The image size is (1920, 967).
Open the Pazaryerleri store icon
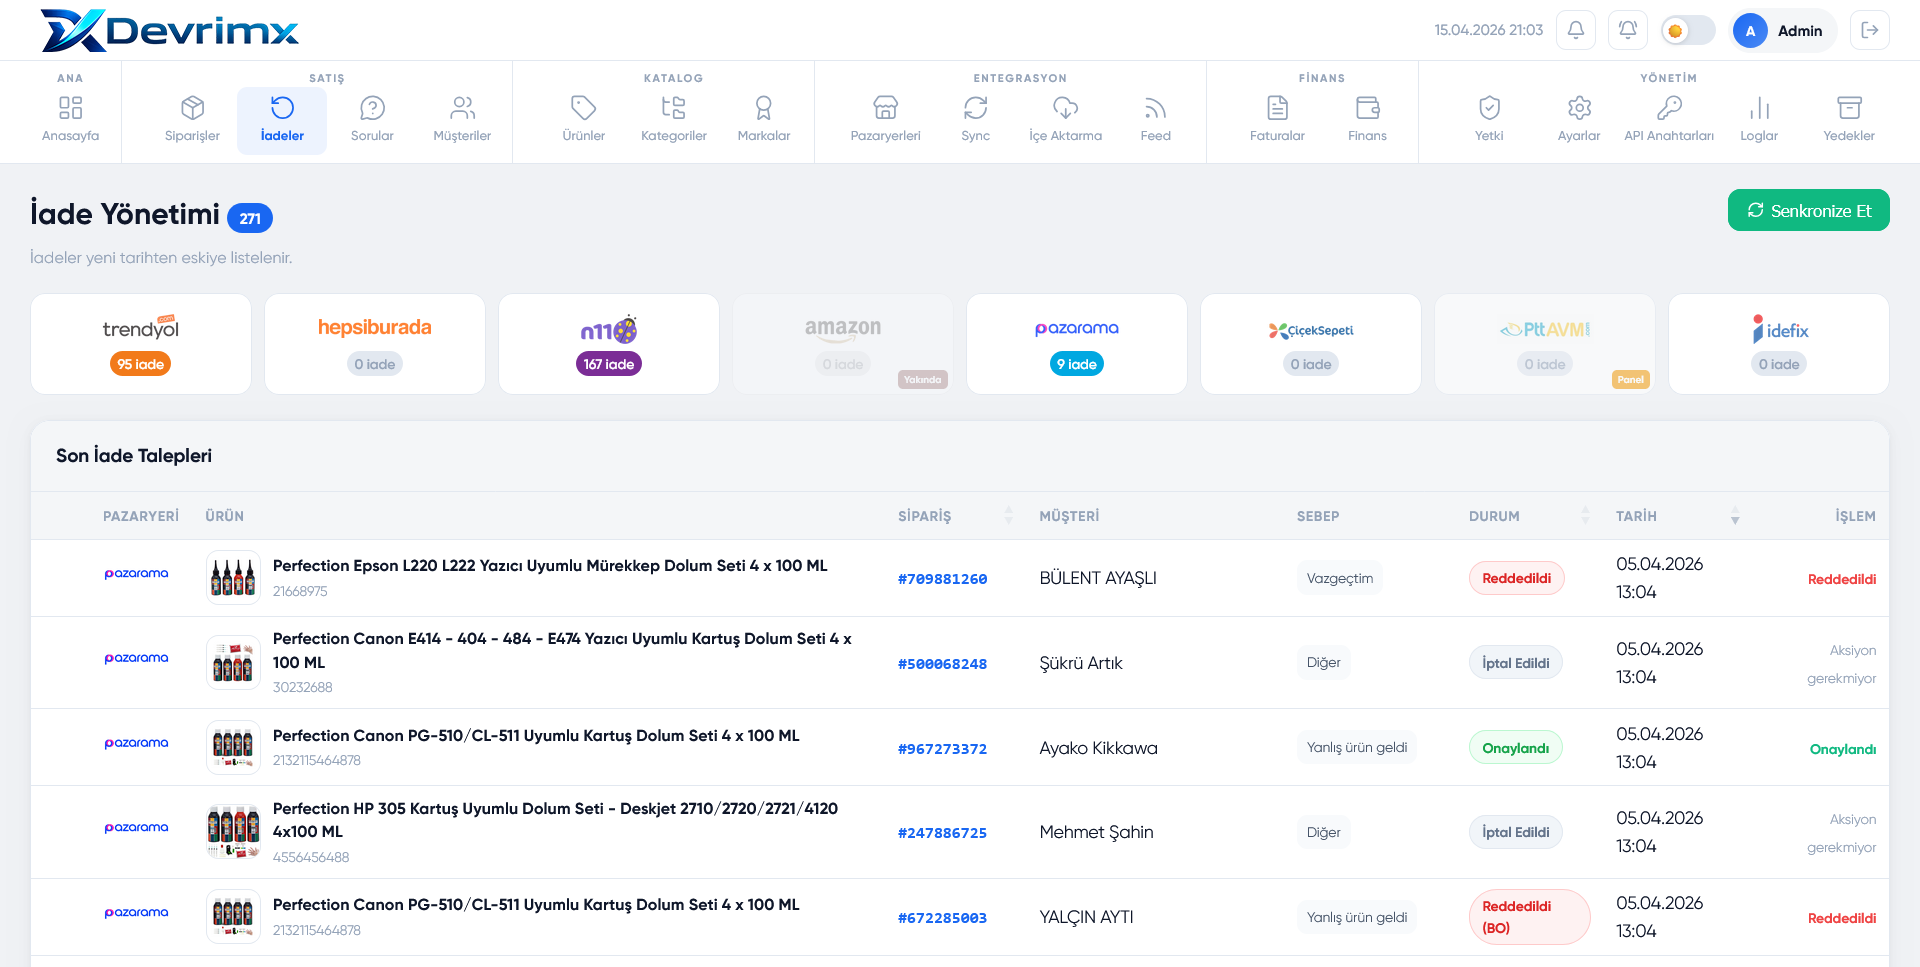pyautogui.click(x=885, y=107)
